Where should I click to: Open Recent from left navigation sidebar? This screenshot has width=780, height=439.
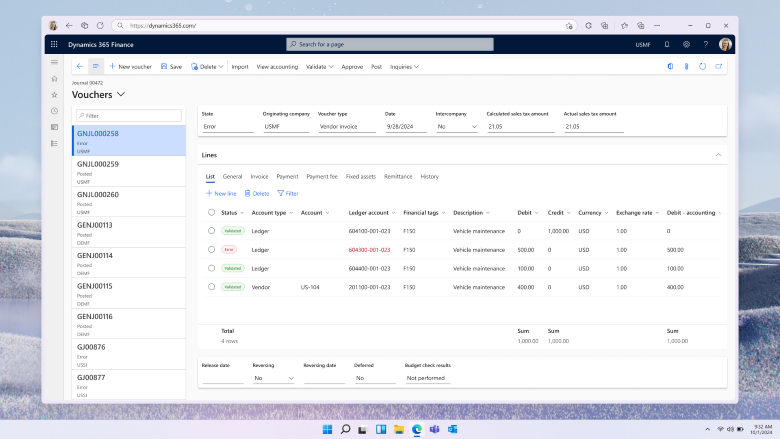tap(54, 110)
